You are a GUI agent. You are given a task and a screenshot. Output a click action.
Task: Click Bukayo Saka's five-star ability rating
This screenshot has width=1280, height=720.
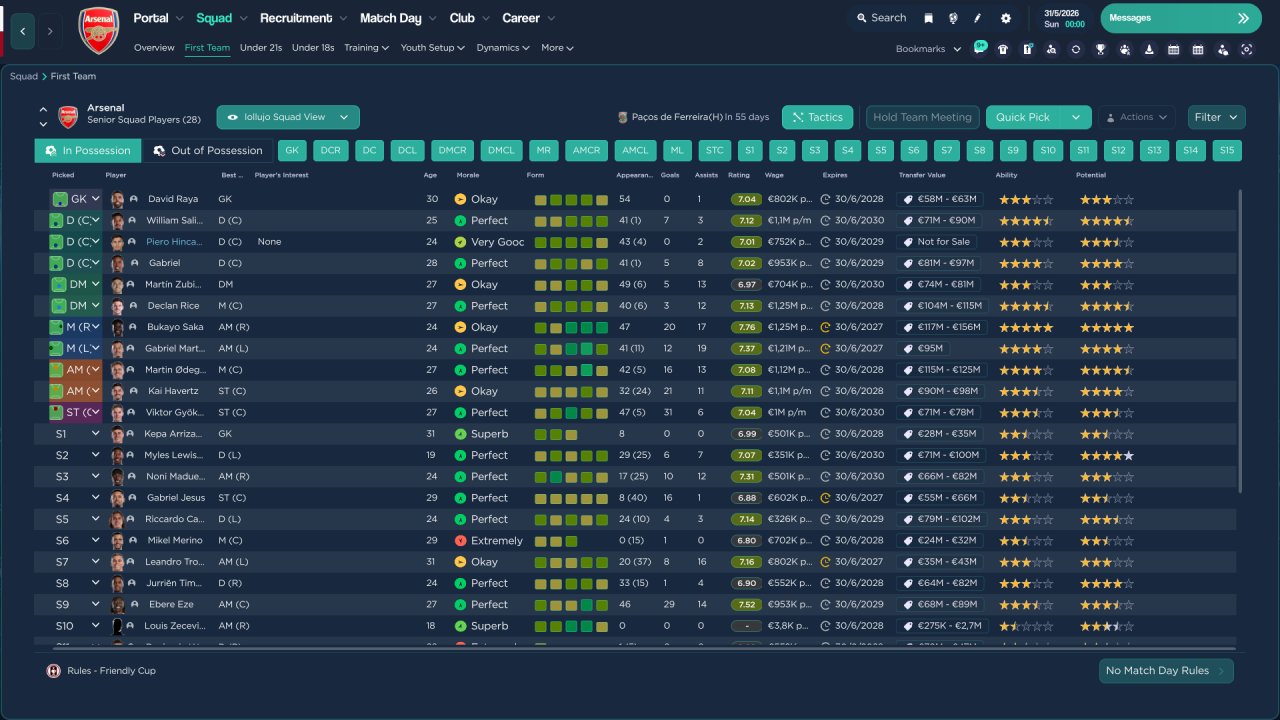[x=1025, y=327]
